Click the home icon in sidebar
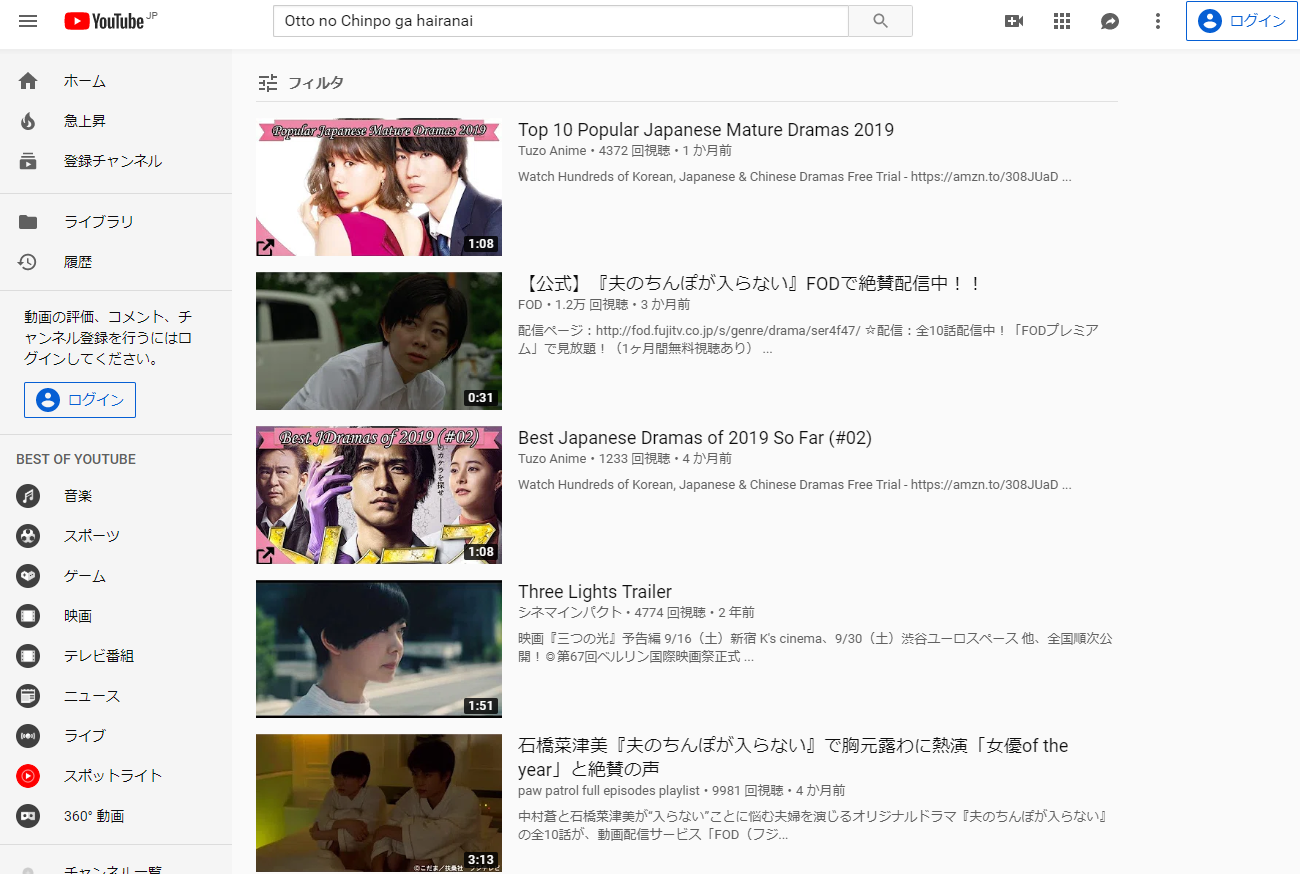 [x=28, y=81]
